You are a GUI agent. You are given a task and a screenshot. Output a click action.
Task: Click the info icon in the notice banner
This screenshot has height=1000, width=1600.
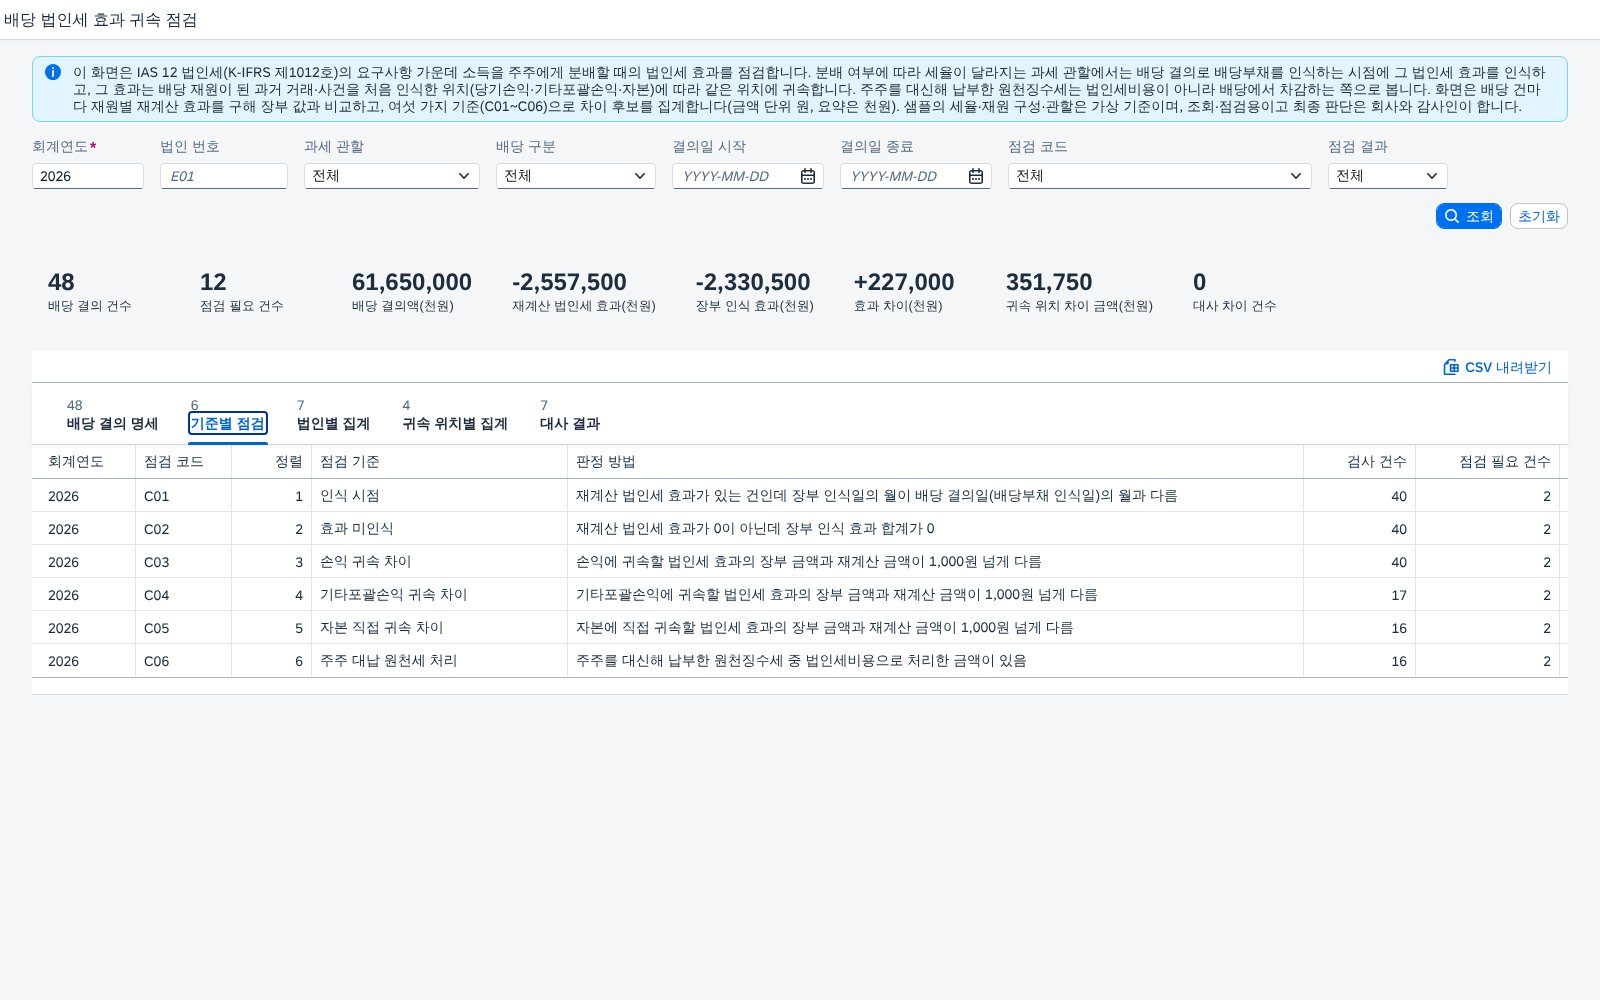53,72
